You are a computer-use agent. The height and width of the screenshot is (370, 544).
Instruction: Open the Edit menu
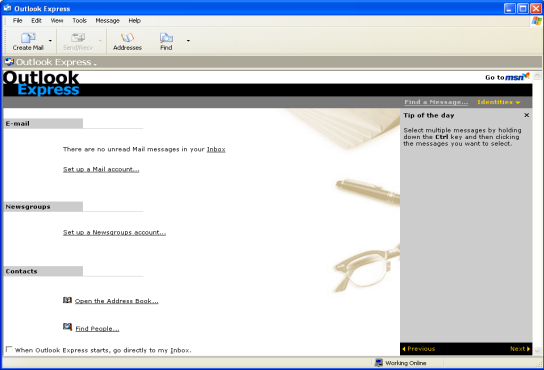36,20
